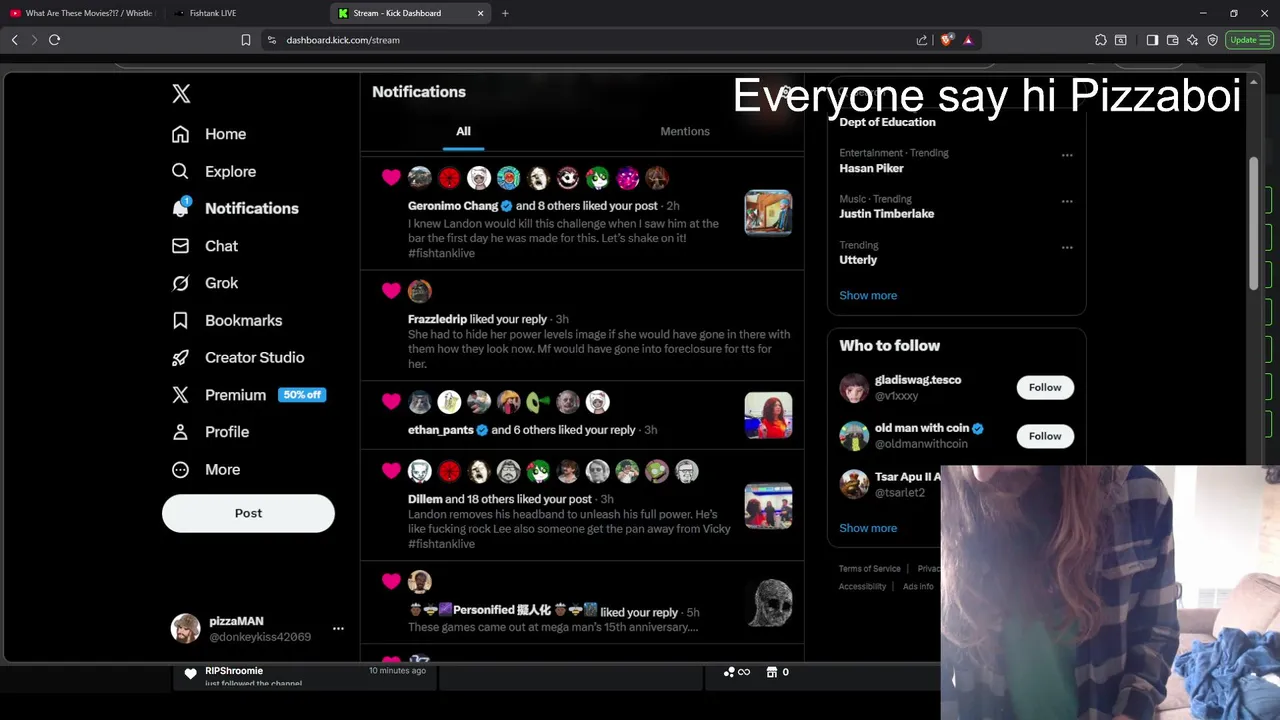Click the heart icon beside RIPShroomie
The image size is (1280, 720).
coord(190,674)
